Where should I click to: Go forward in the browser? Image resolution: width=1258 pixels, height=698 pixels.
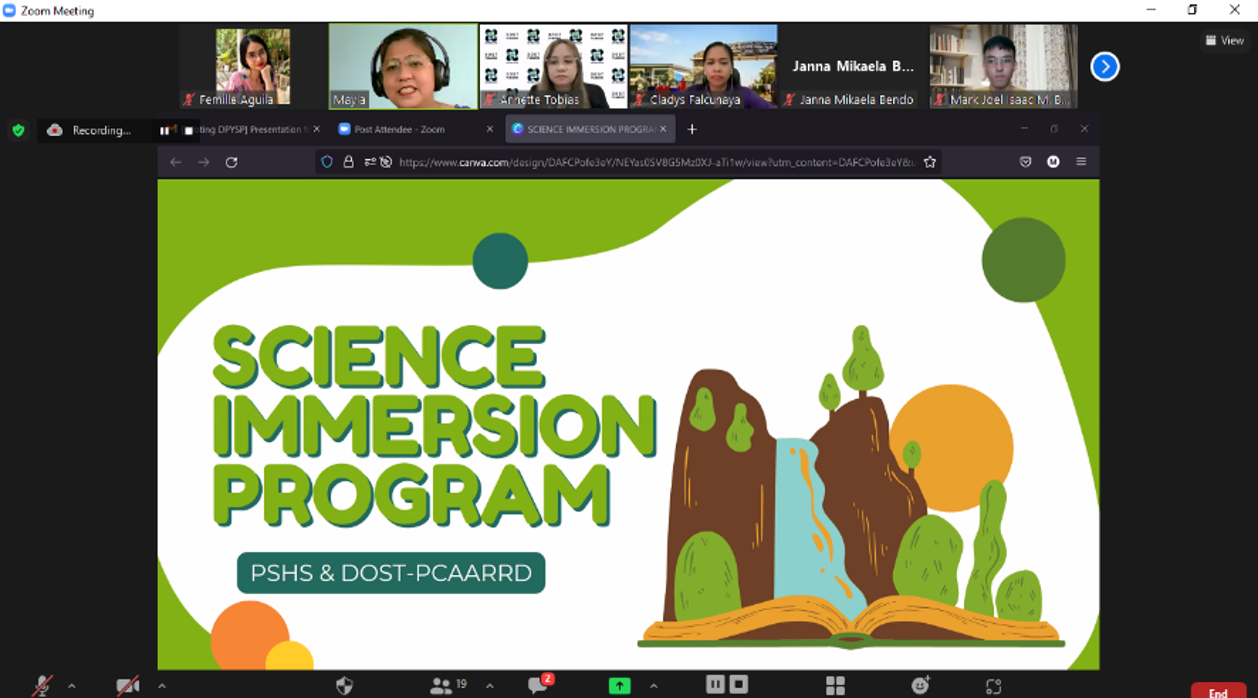204,162
